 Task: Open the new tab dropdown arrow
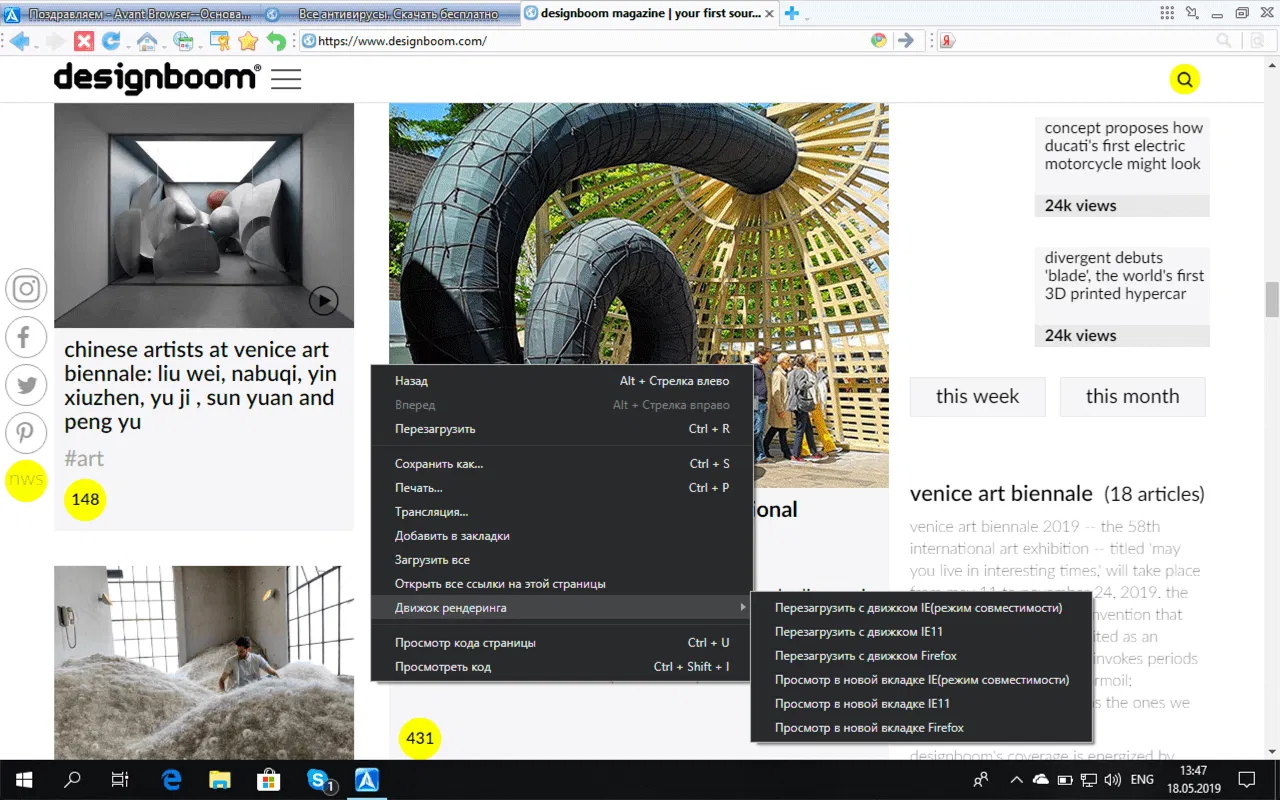807,18
